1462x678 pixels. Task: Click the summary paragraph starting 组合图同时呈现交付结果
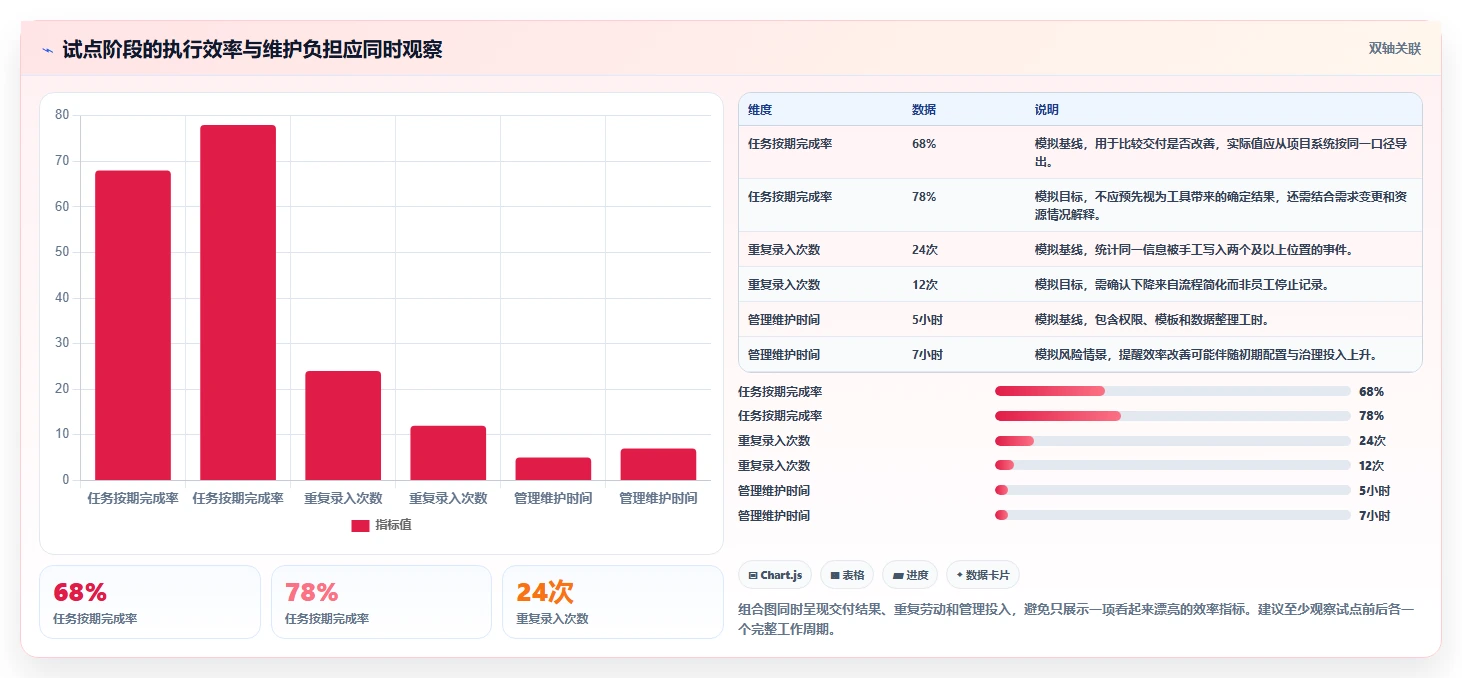click(x=1076, y=619)
